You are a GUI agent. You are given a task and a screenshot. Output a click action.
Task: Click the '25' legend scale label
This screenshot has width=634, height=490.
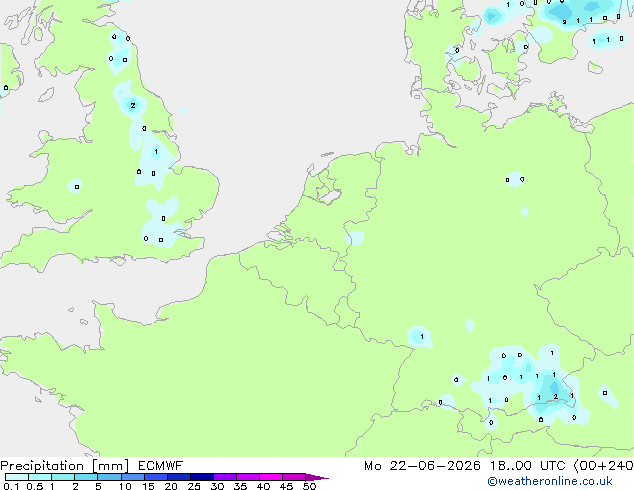(194, 486)
